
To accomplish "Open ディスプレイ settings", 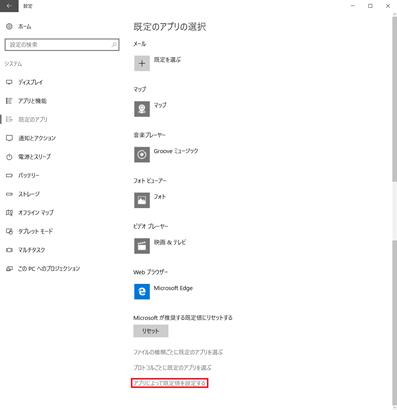I will tap(30, 82).
